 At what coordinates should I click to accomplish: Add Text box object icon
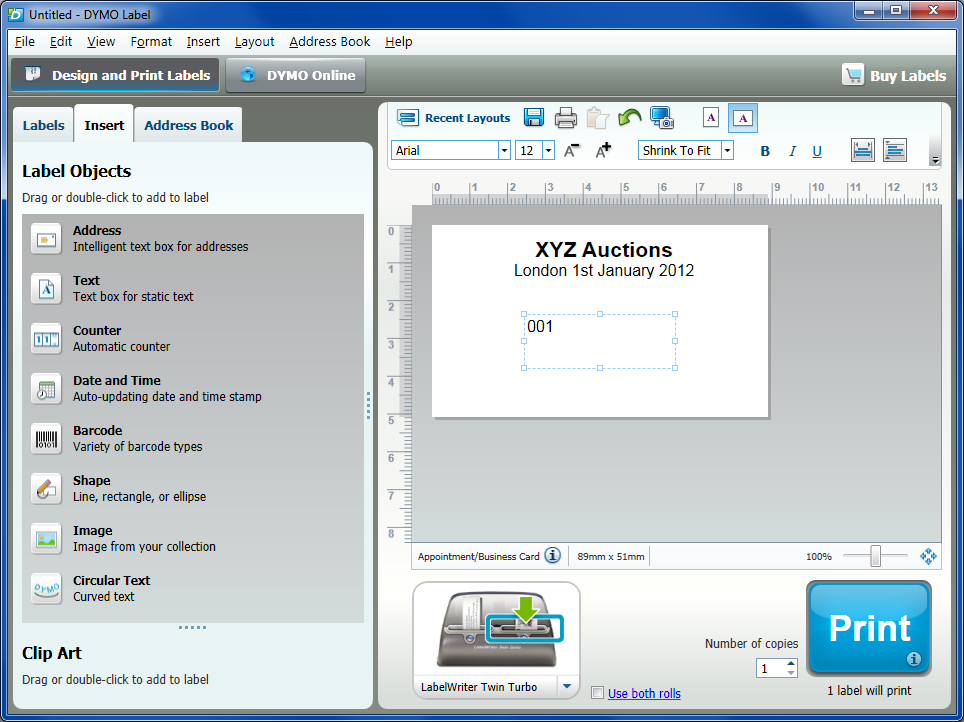(x=46, y=288)
